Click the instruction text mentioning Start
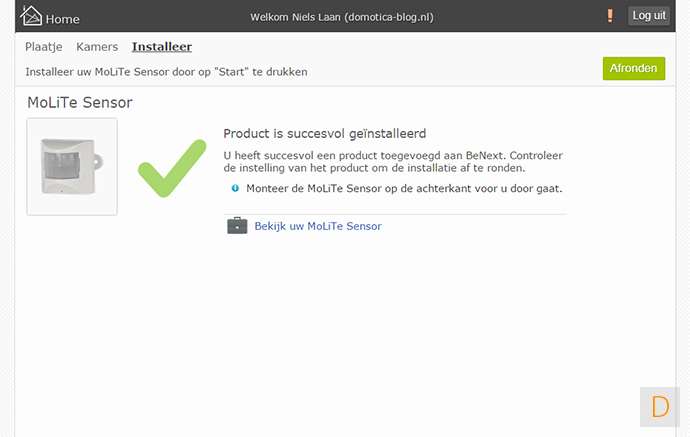 pyautogui.click(x=166, y=72)
